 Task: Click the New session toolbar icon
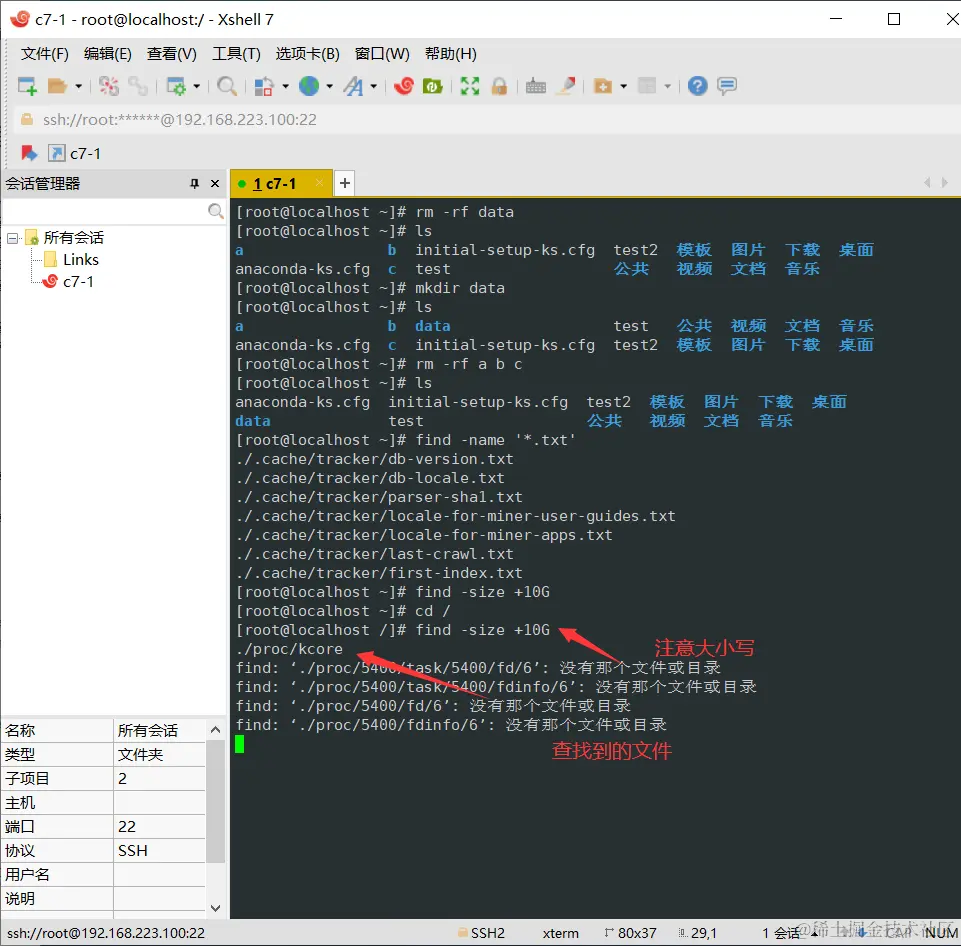27,86
